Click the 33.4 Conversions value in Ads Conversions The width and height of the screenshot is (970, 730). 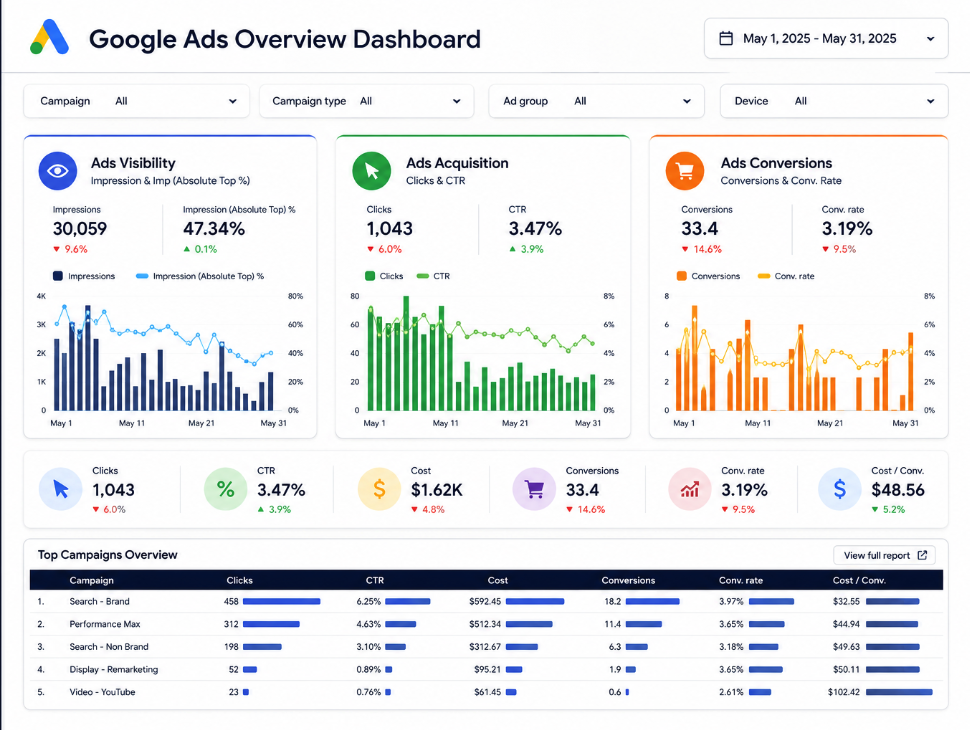pos(700,229)
